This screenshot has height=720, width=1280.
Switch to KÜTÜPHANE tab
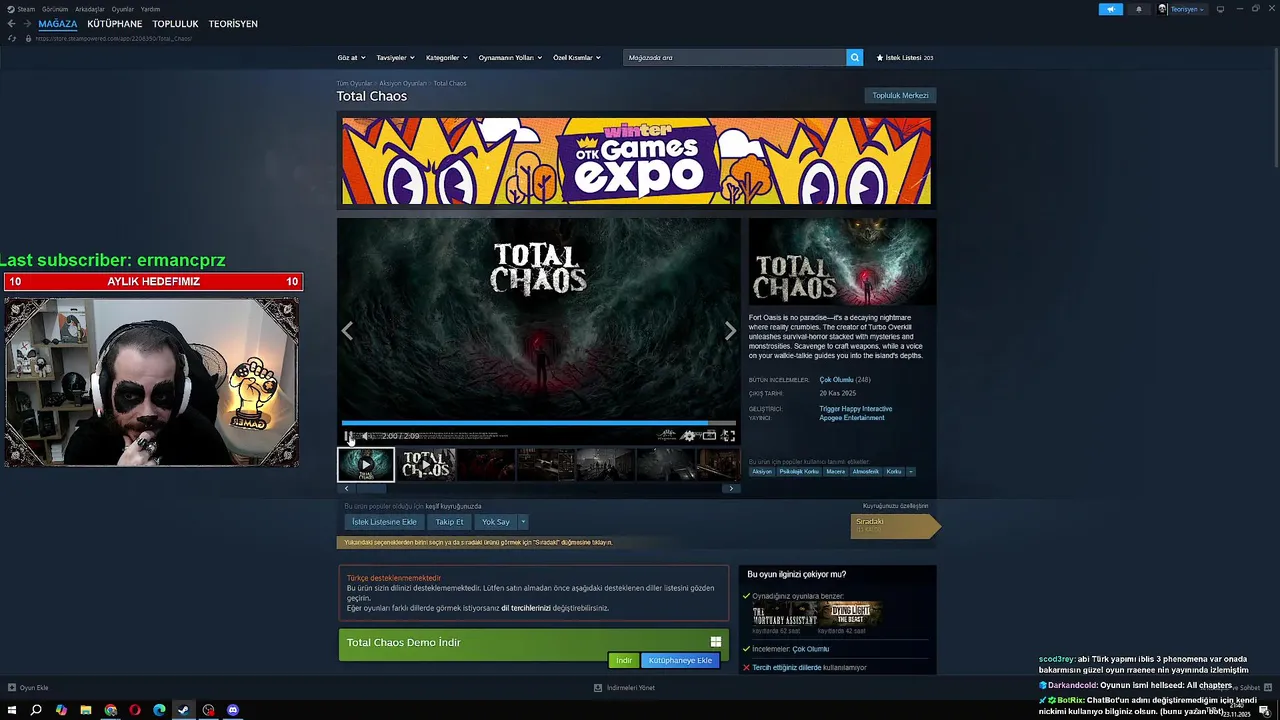click(x=115, y=24)
